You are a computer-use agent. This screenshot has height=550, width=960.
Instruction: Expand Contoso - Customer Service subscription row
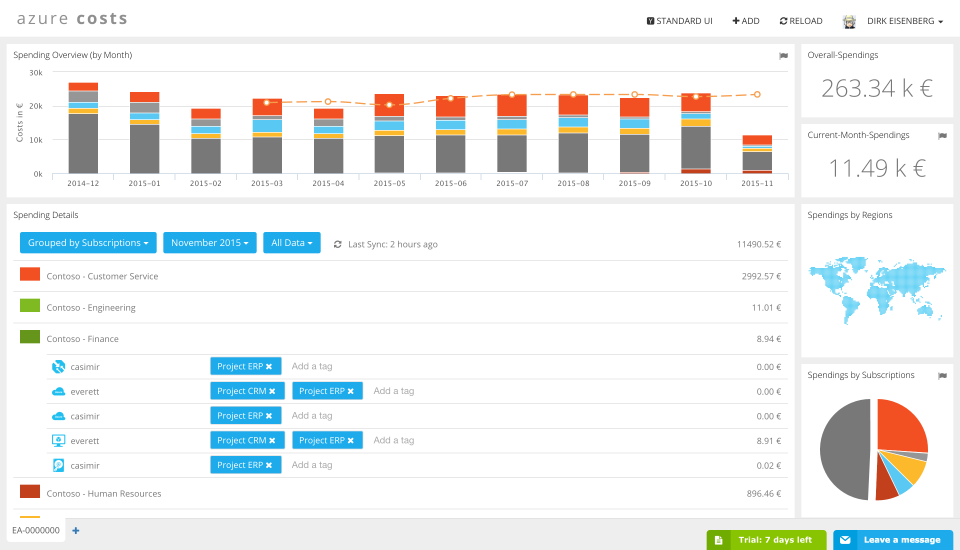coord(400,276)
